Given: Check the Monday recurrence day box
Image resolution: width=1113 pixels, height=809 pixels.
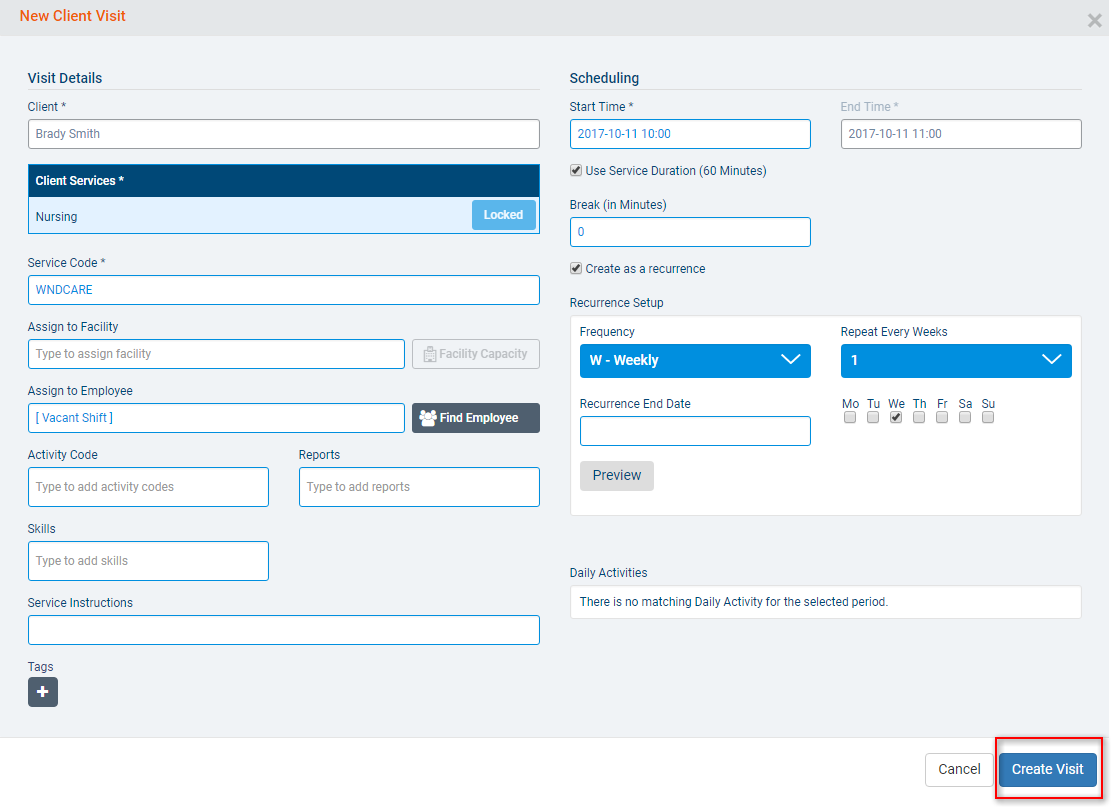Looking at the screenshot, I should [850, 418].
